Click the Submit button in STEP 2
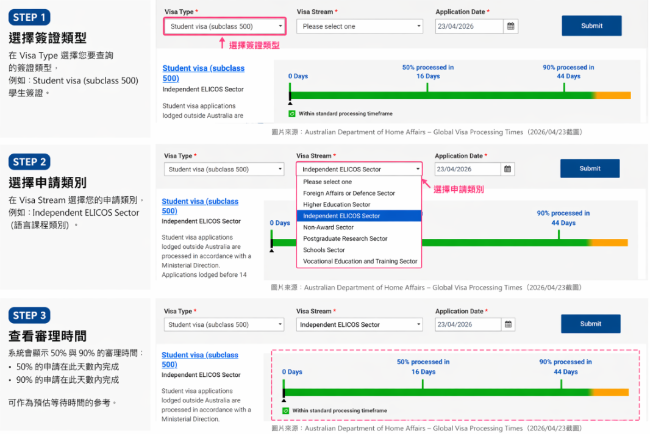 click(590, 168)
